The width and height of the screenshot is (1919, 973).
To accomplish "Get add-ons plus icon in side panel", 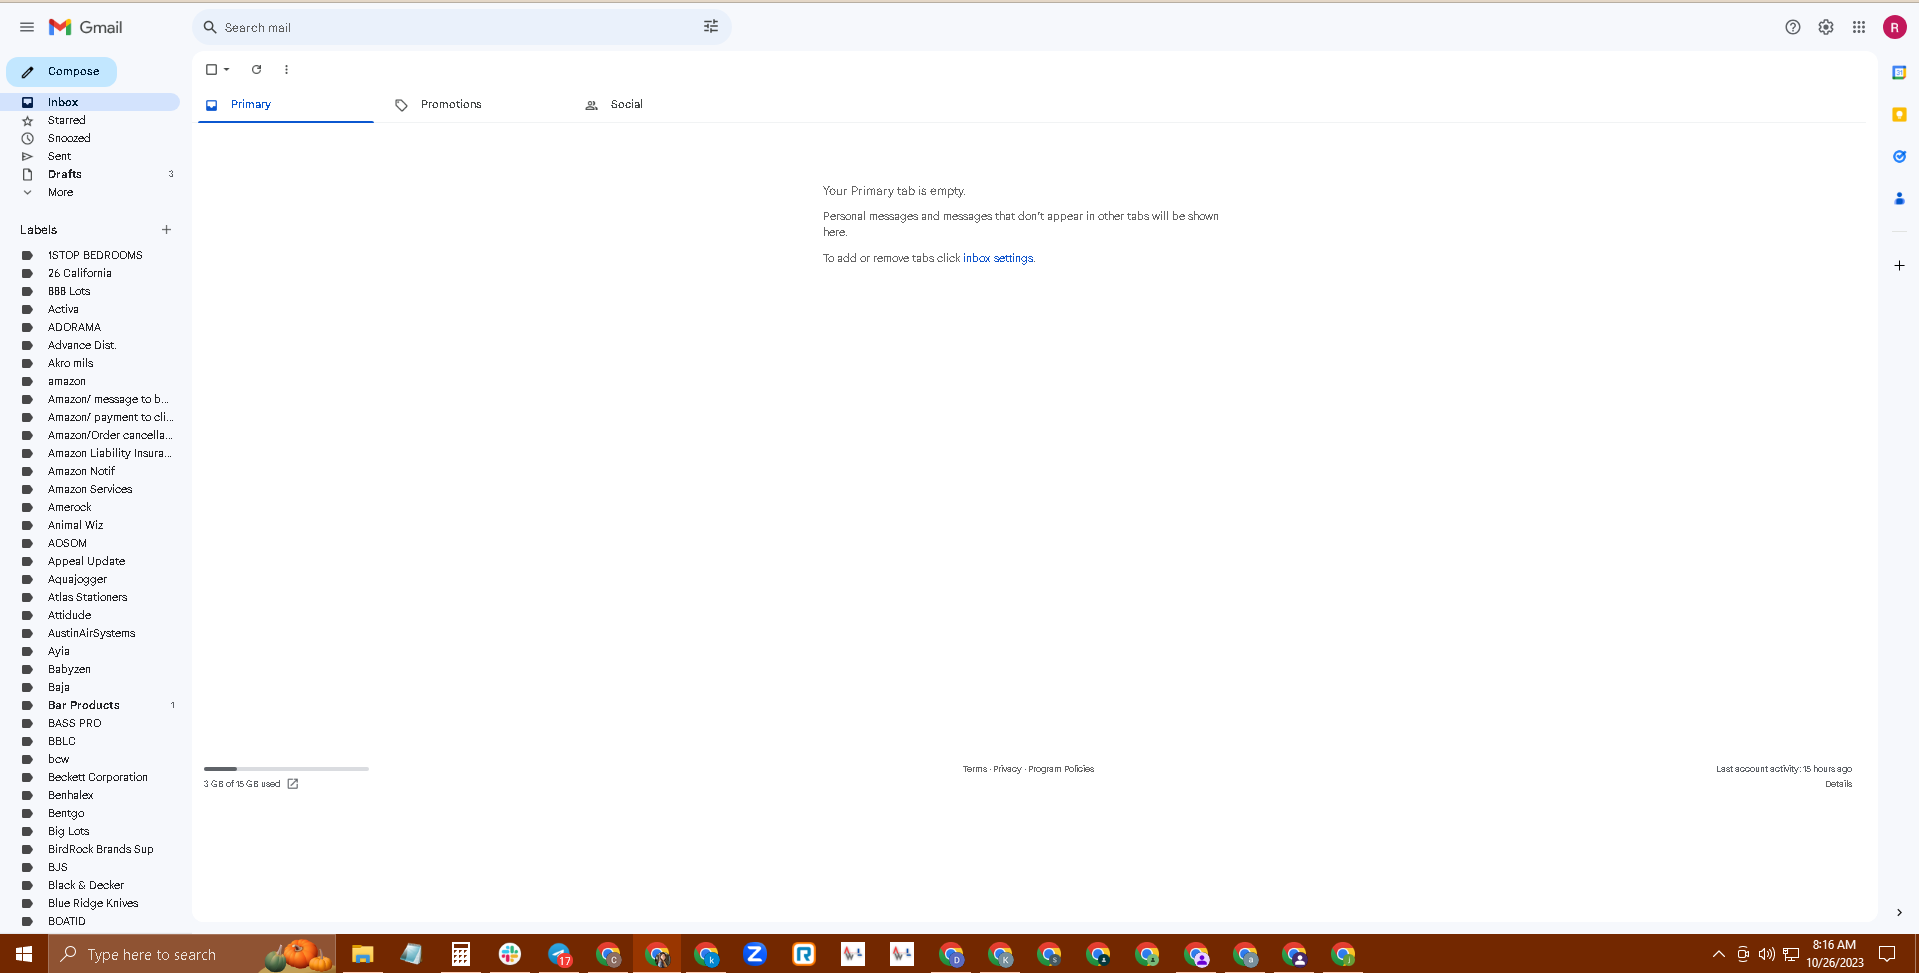I will click(x=1899, y=265).
